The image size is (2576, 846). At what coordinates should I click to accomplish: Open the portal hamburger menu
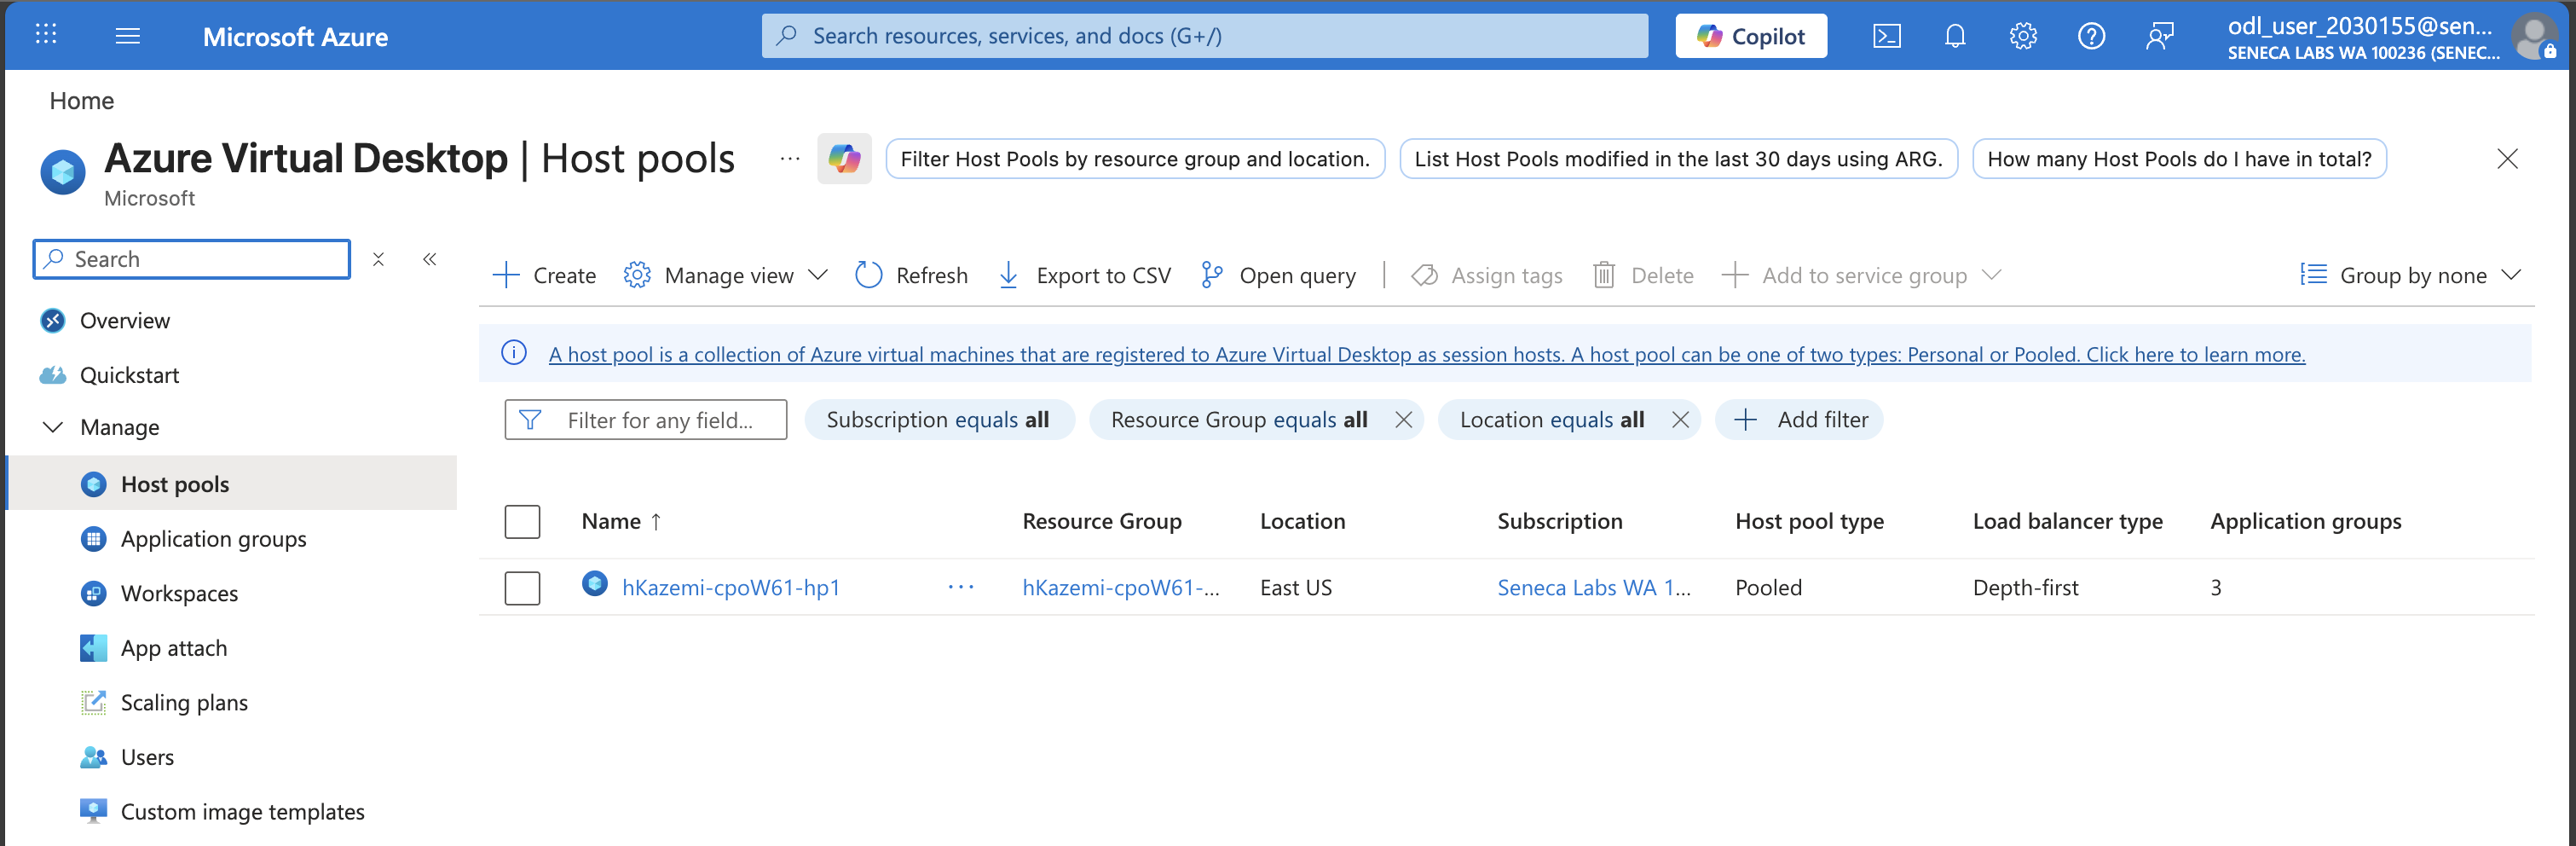click(128, 36)
